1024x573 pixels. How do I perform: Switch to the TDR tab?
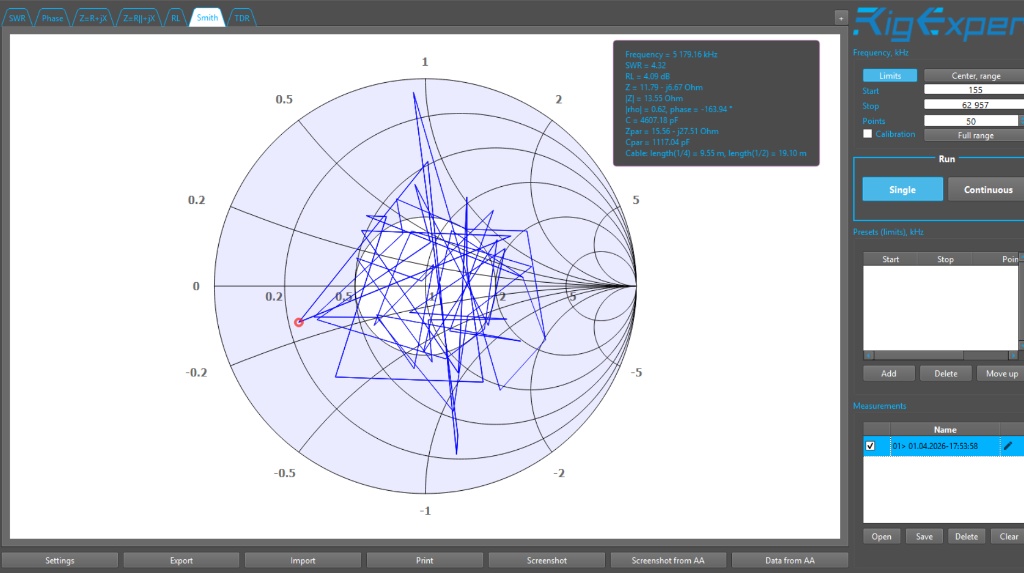pyautogui.click(x=241, y=18)
